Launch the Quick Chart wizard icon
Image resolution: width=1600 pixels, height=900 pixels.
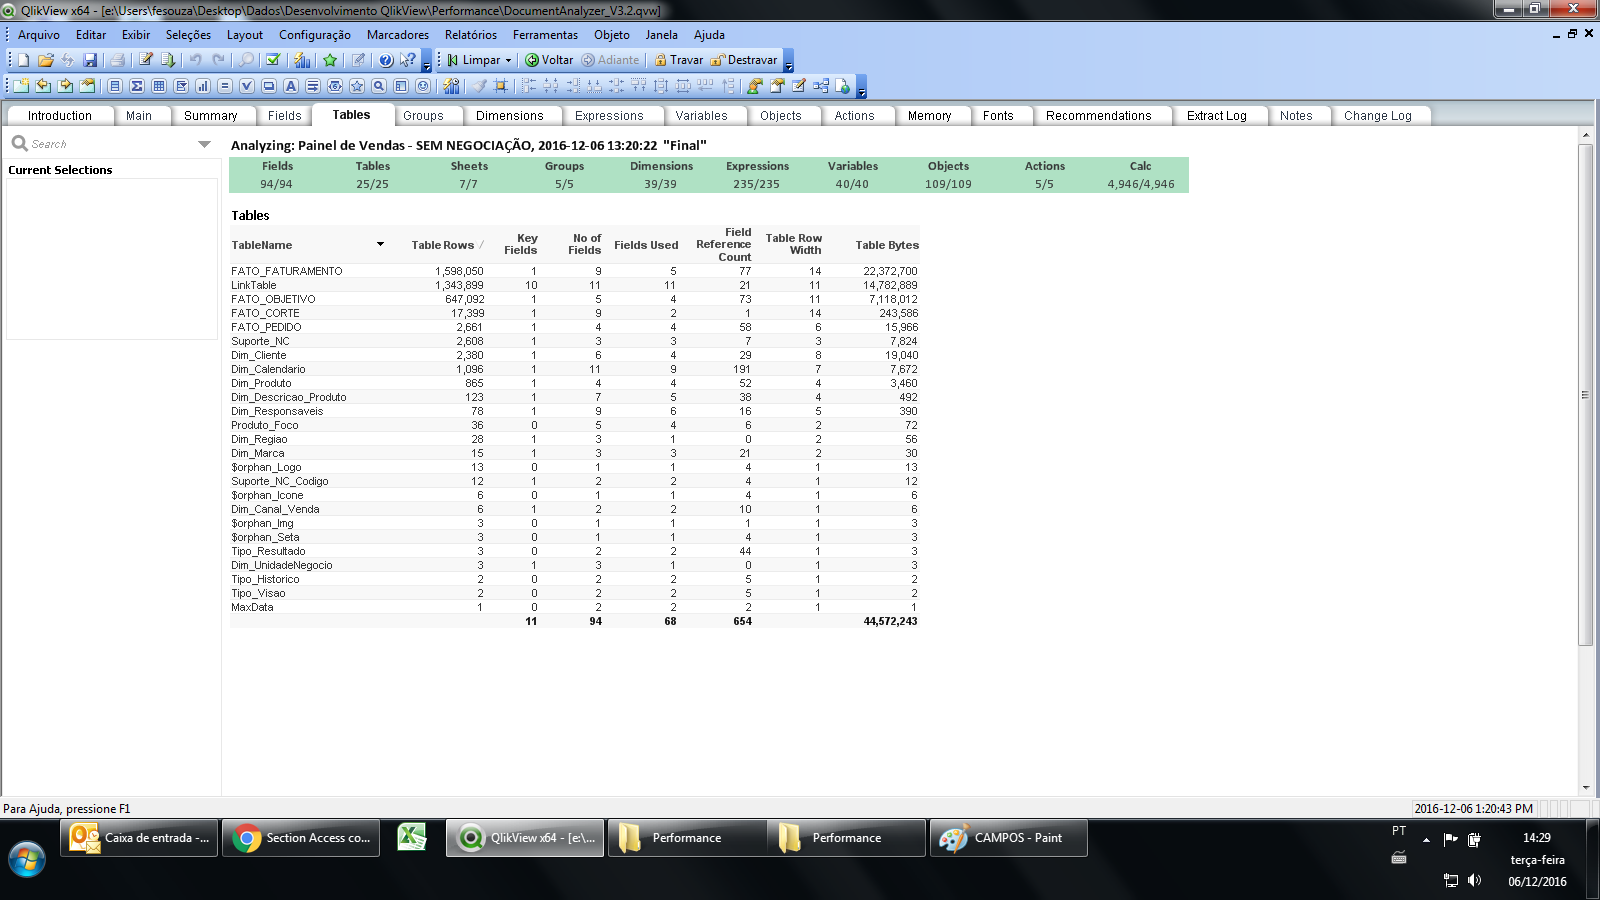(x=302, y=60)
